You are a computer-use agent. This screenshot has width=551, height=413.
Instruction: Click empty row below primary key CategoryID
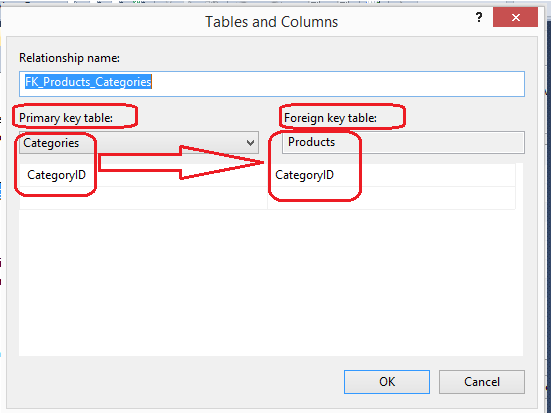tap(143, 198)
